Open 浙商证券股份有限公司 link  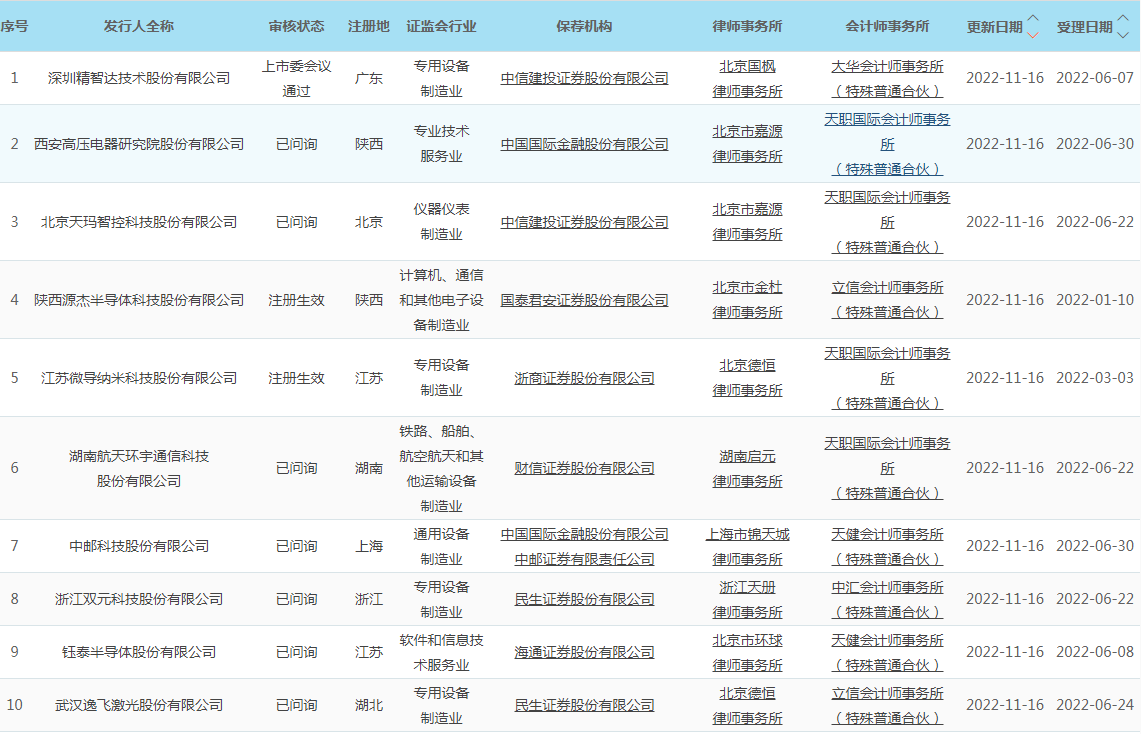[584, 378]
